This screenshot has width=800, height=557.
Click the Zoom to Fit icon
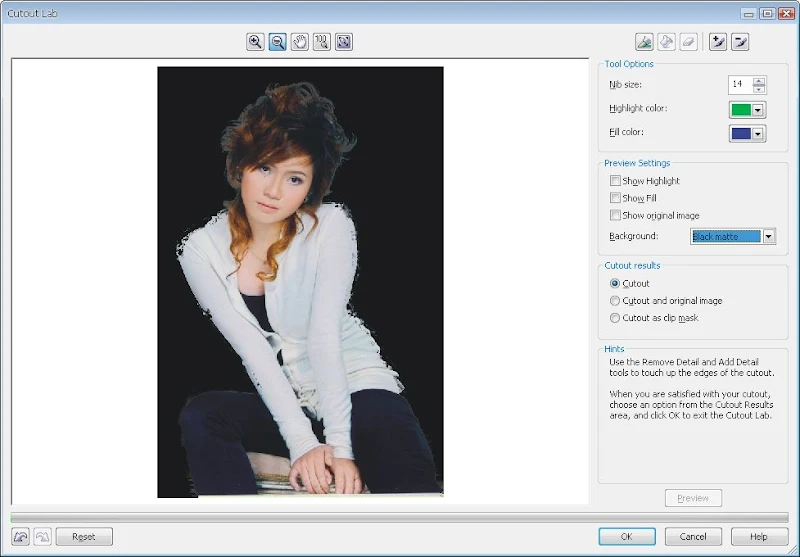(344, 42)
